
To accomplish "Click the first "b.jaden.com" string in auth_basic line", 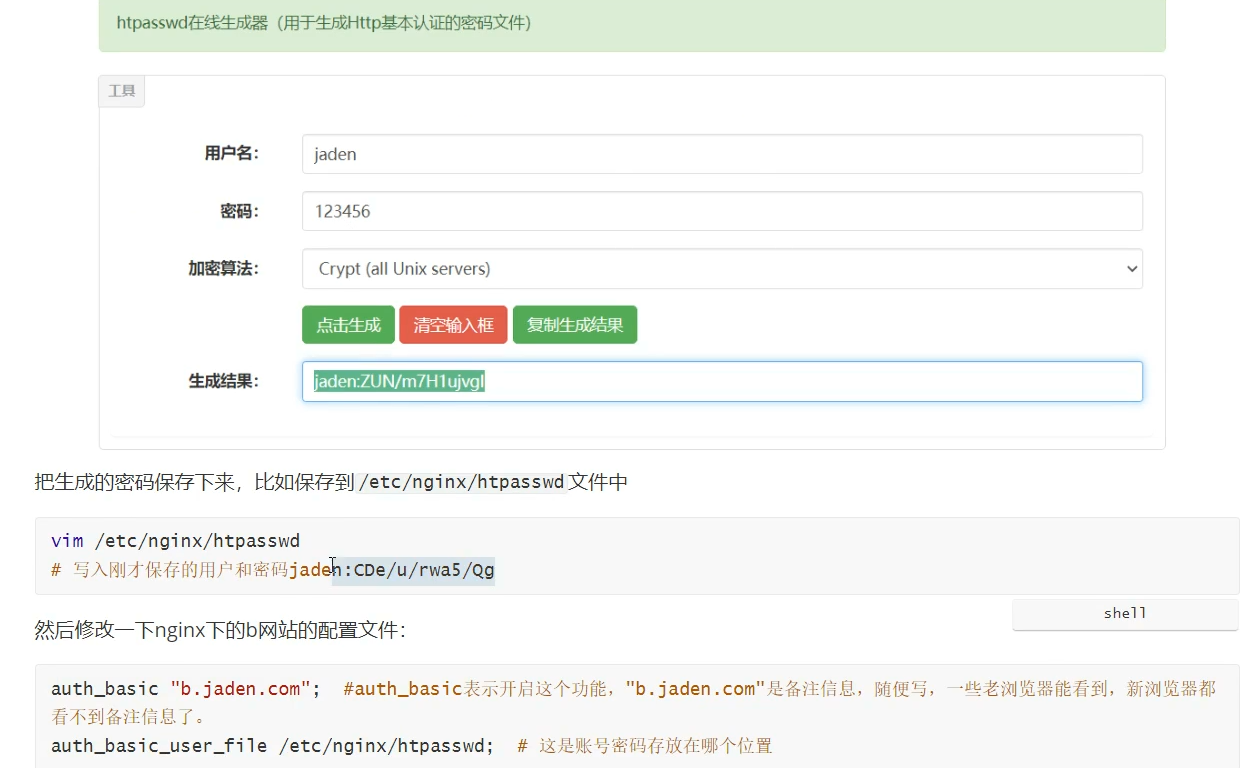I will tap(240, 689).
